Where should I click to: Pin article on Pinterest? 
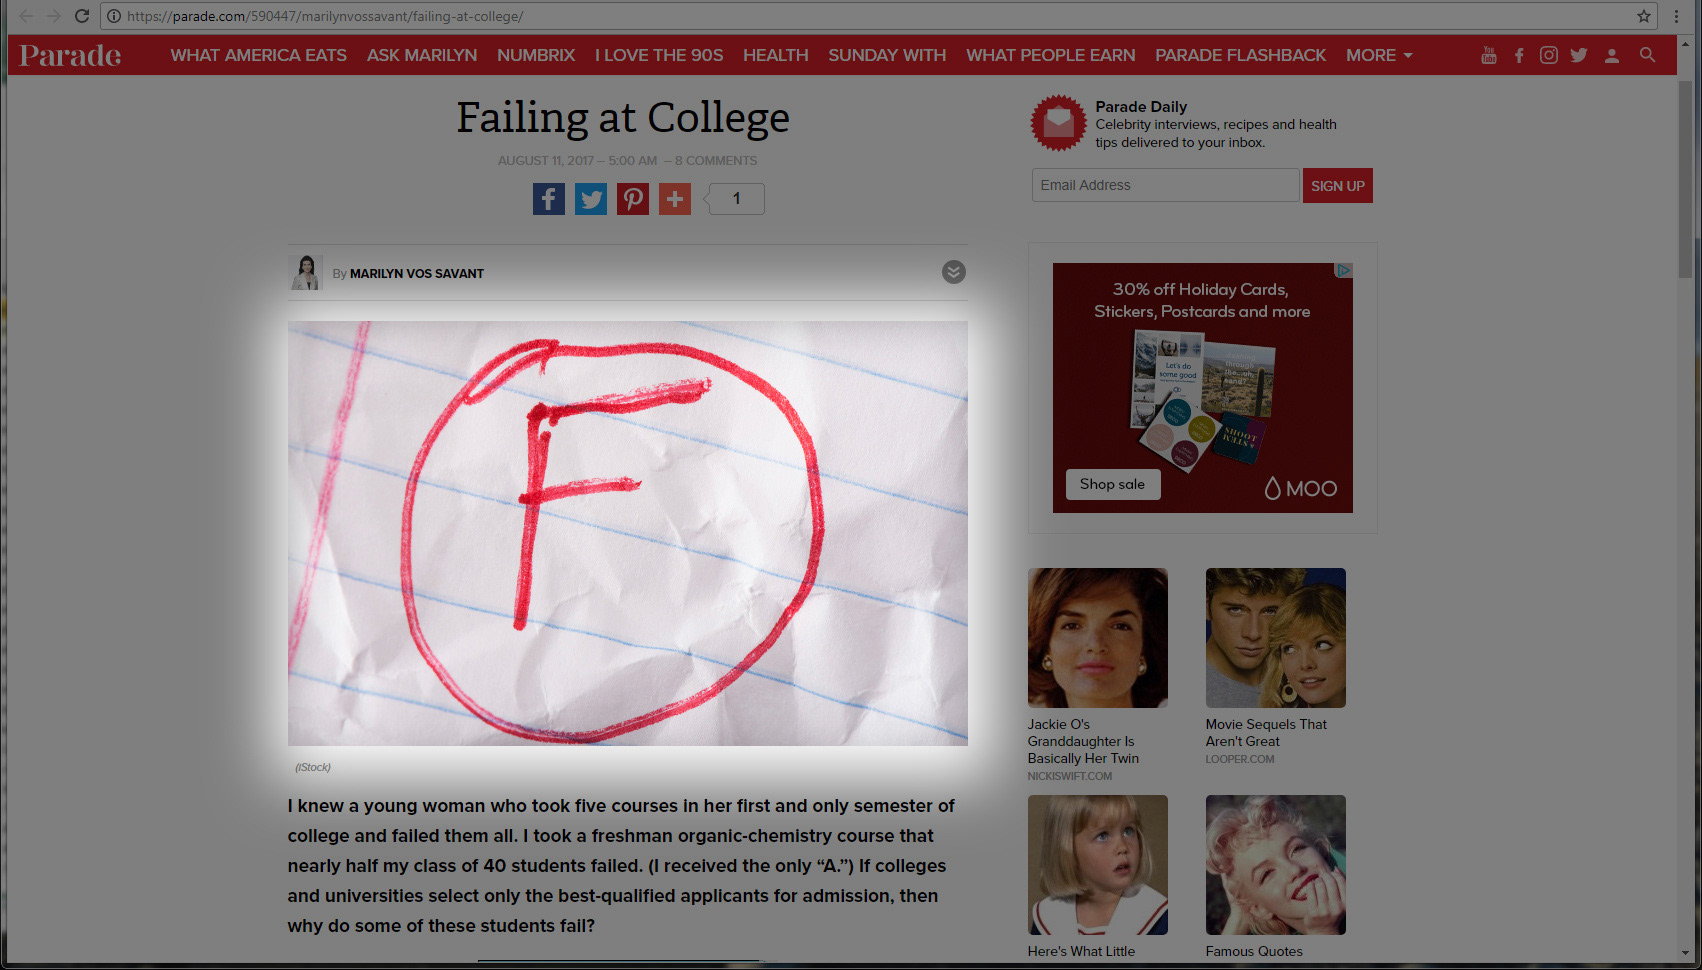tap(632, 199)
